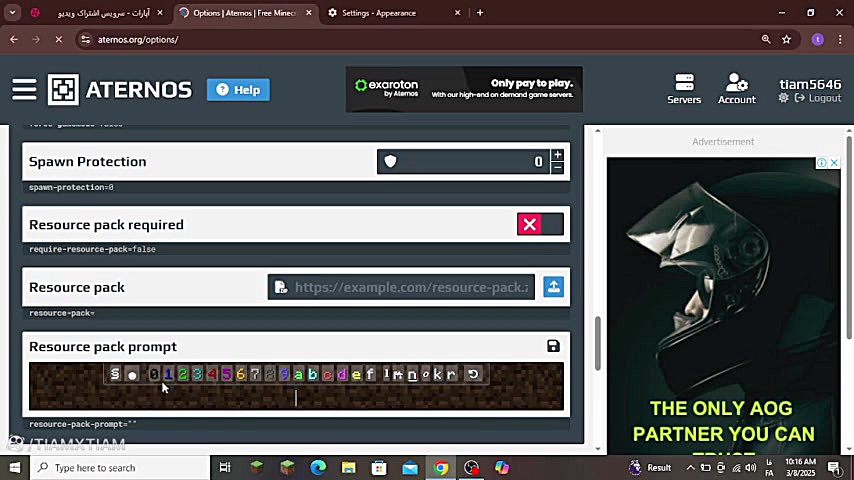Click the taskbar search box

point(120,467)
